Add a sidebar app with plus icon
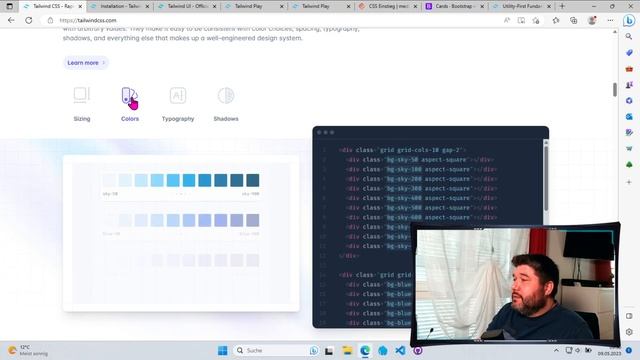The width and height of the screenshot is (640, 360). click(629, 182)
